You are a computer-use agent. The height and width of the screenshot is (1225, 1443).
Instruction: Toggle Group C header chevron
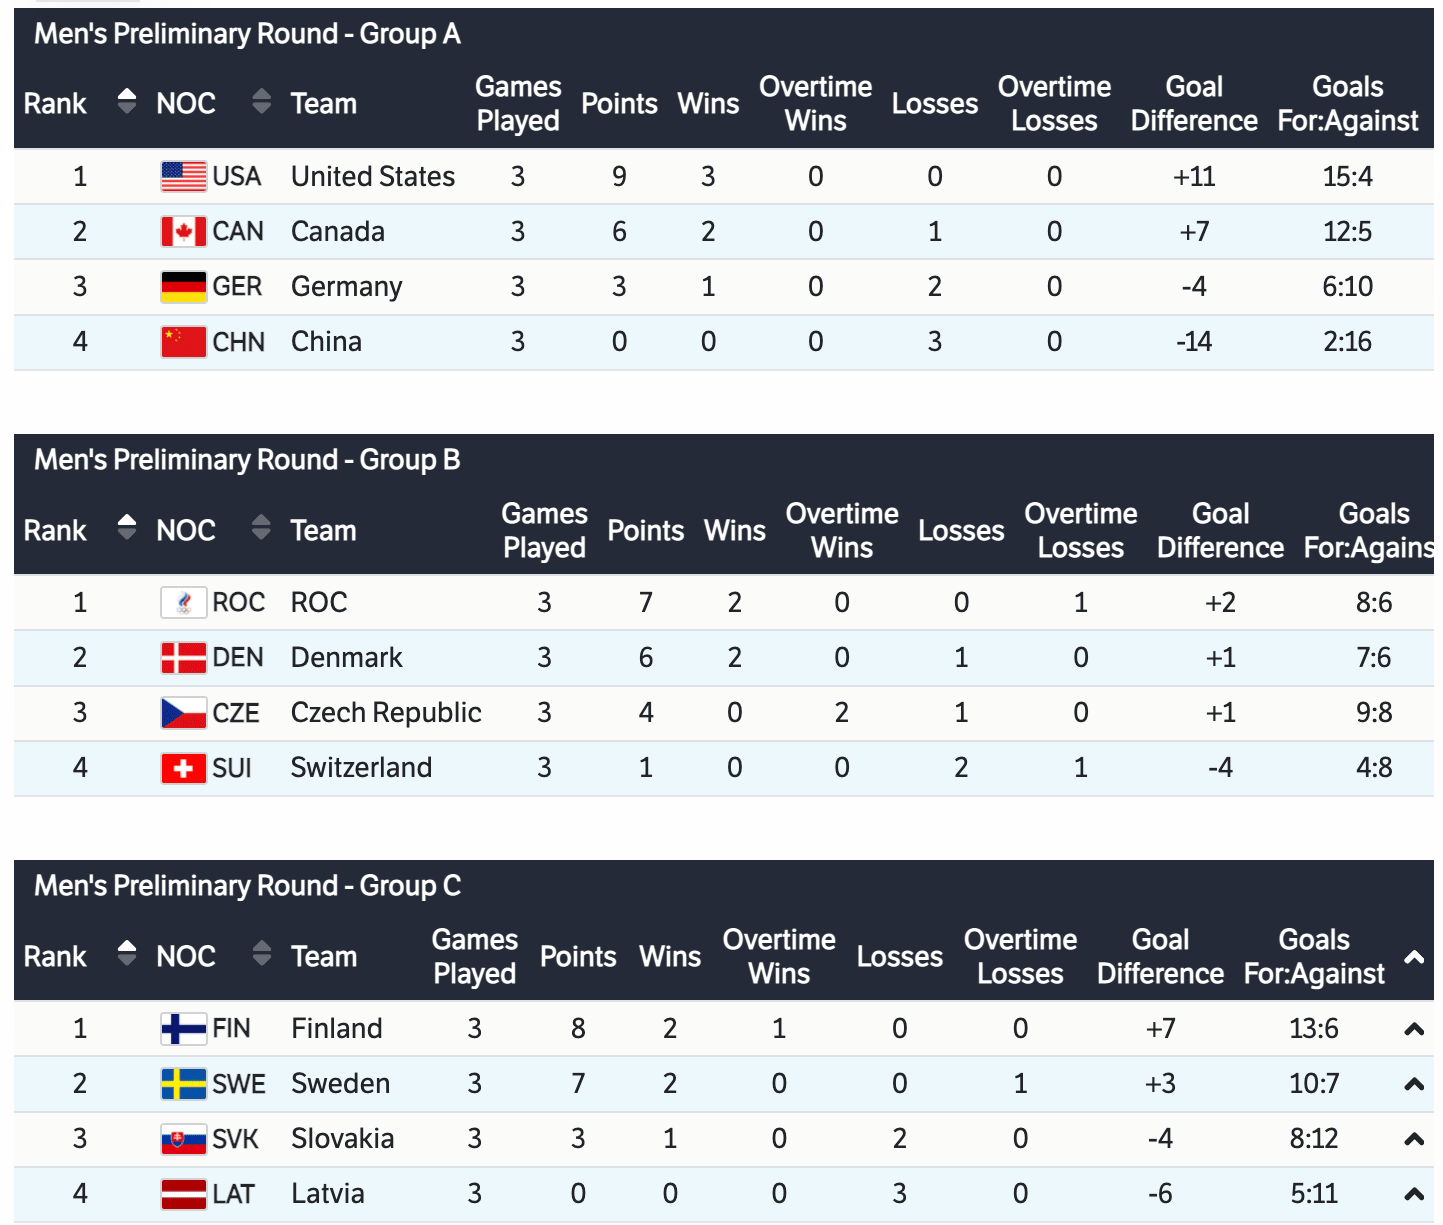point(1413,957)
